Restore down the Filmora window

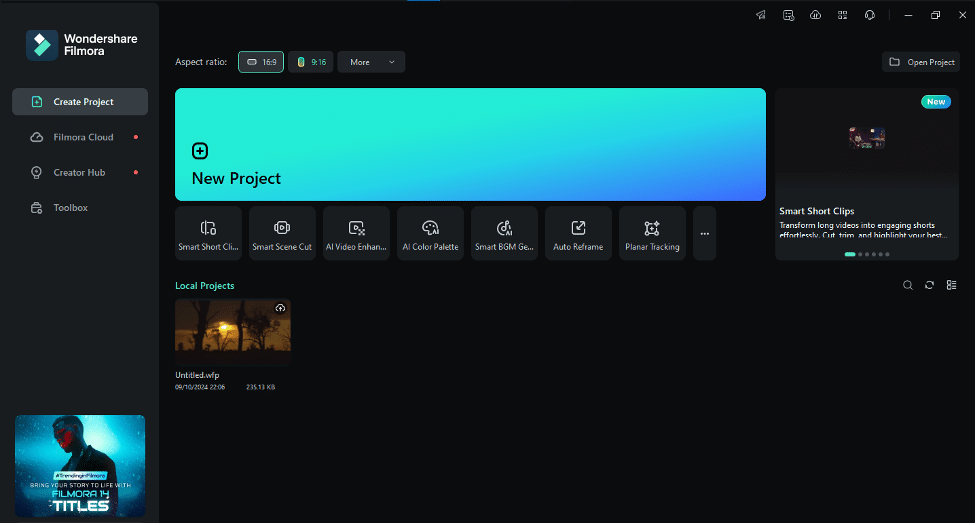coord(935,15)
